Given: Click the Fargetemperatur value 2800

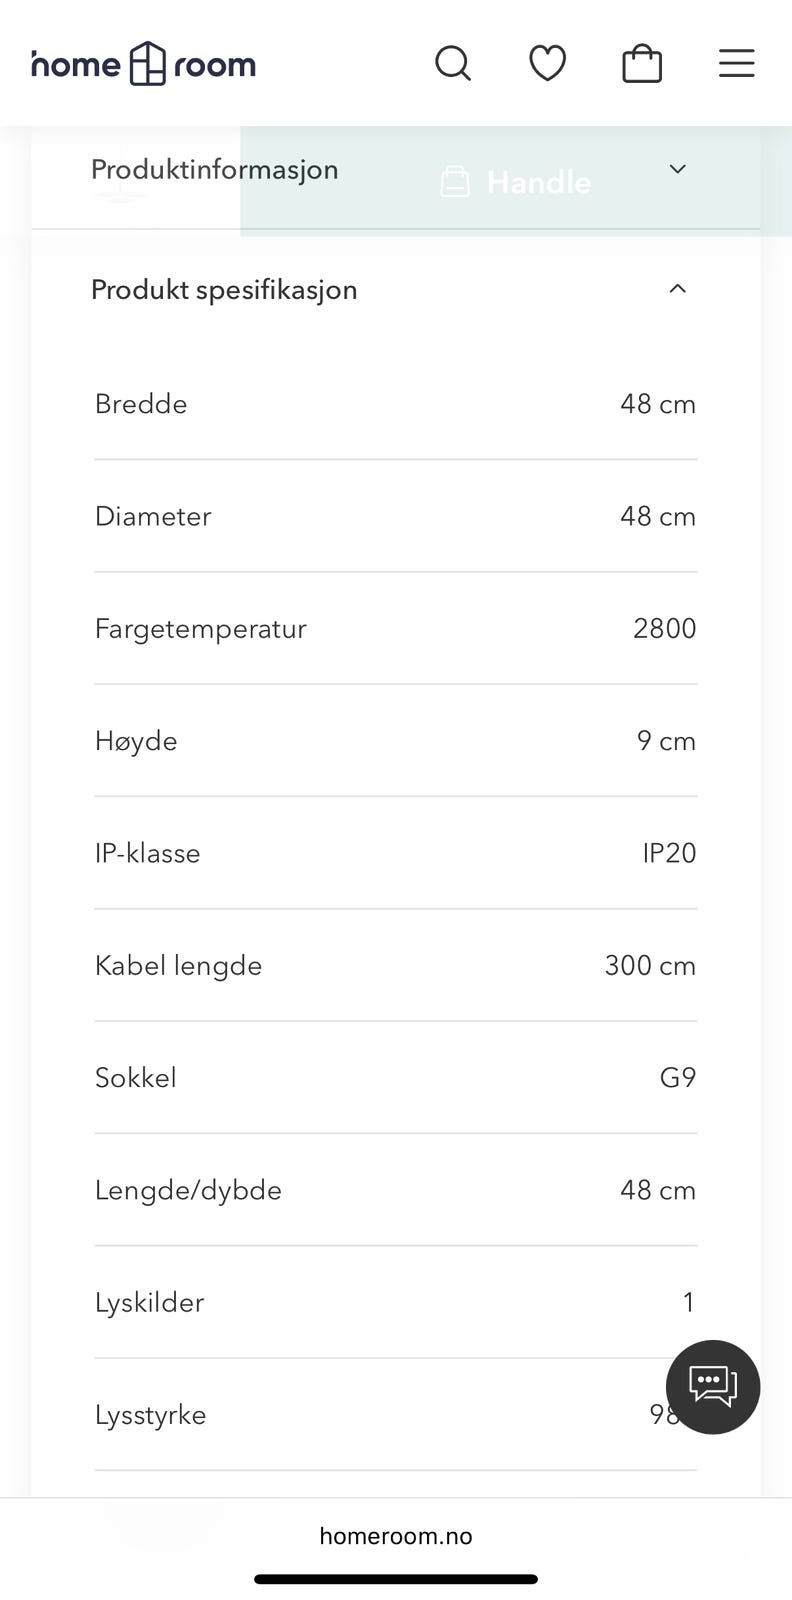Looking at the screenshot, I should click(664, 628).
